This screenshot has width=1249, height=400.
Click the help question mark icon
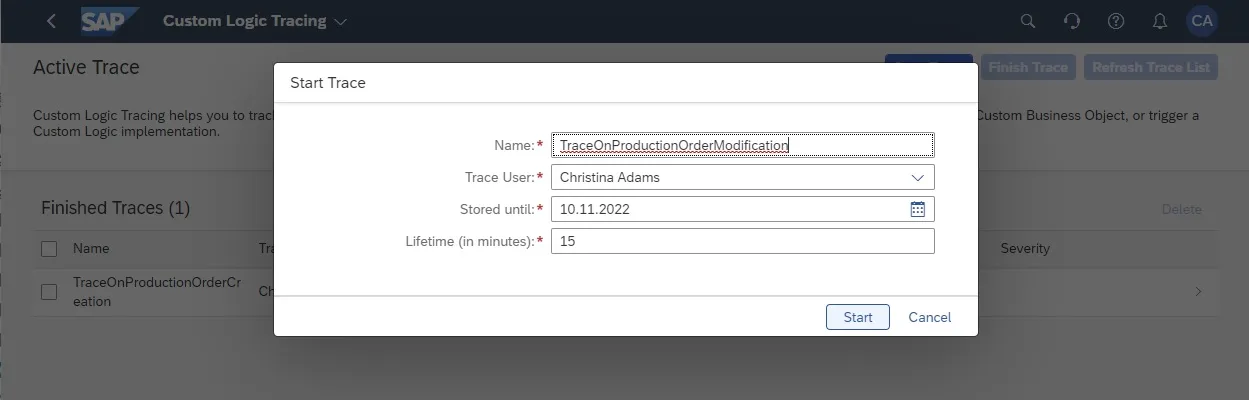coord(1116,21)
